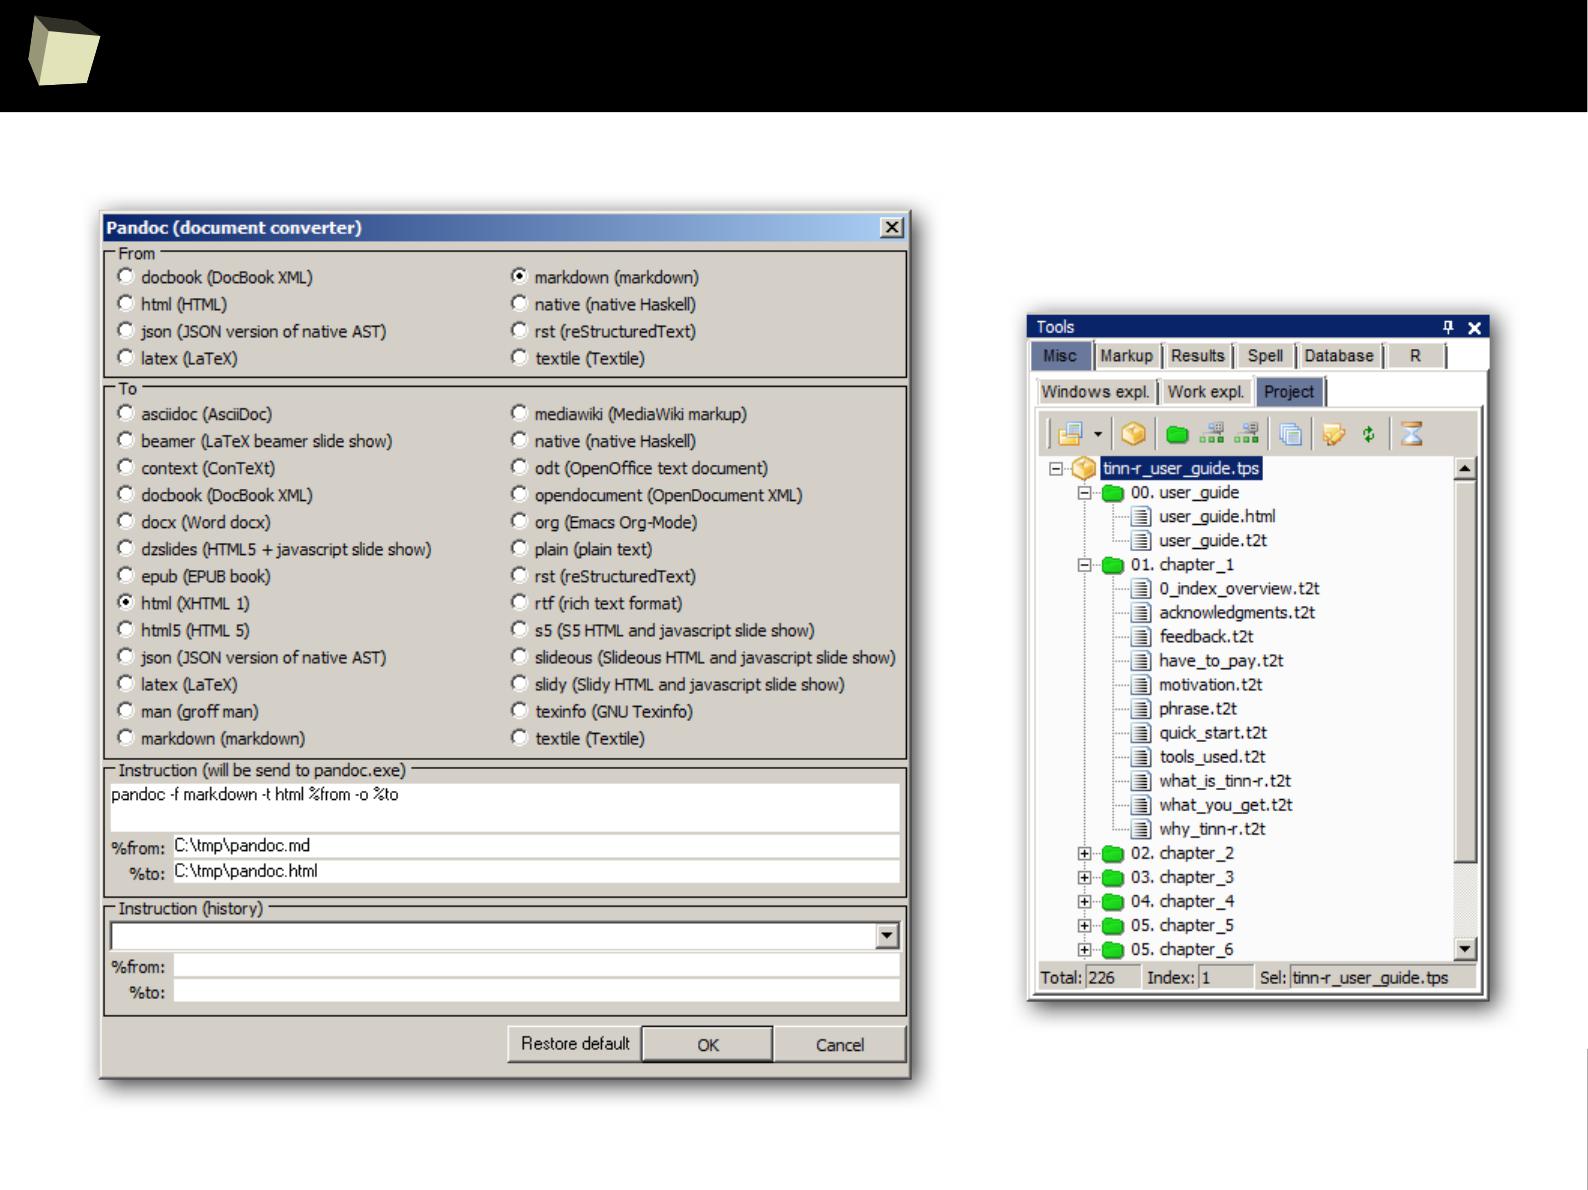Open the Database tab
The height and width of the screenshot is (1190, 1588).
(x=1339, y=356)
